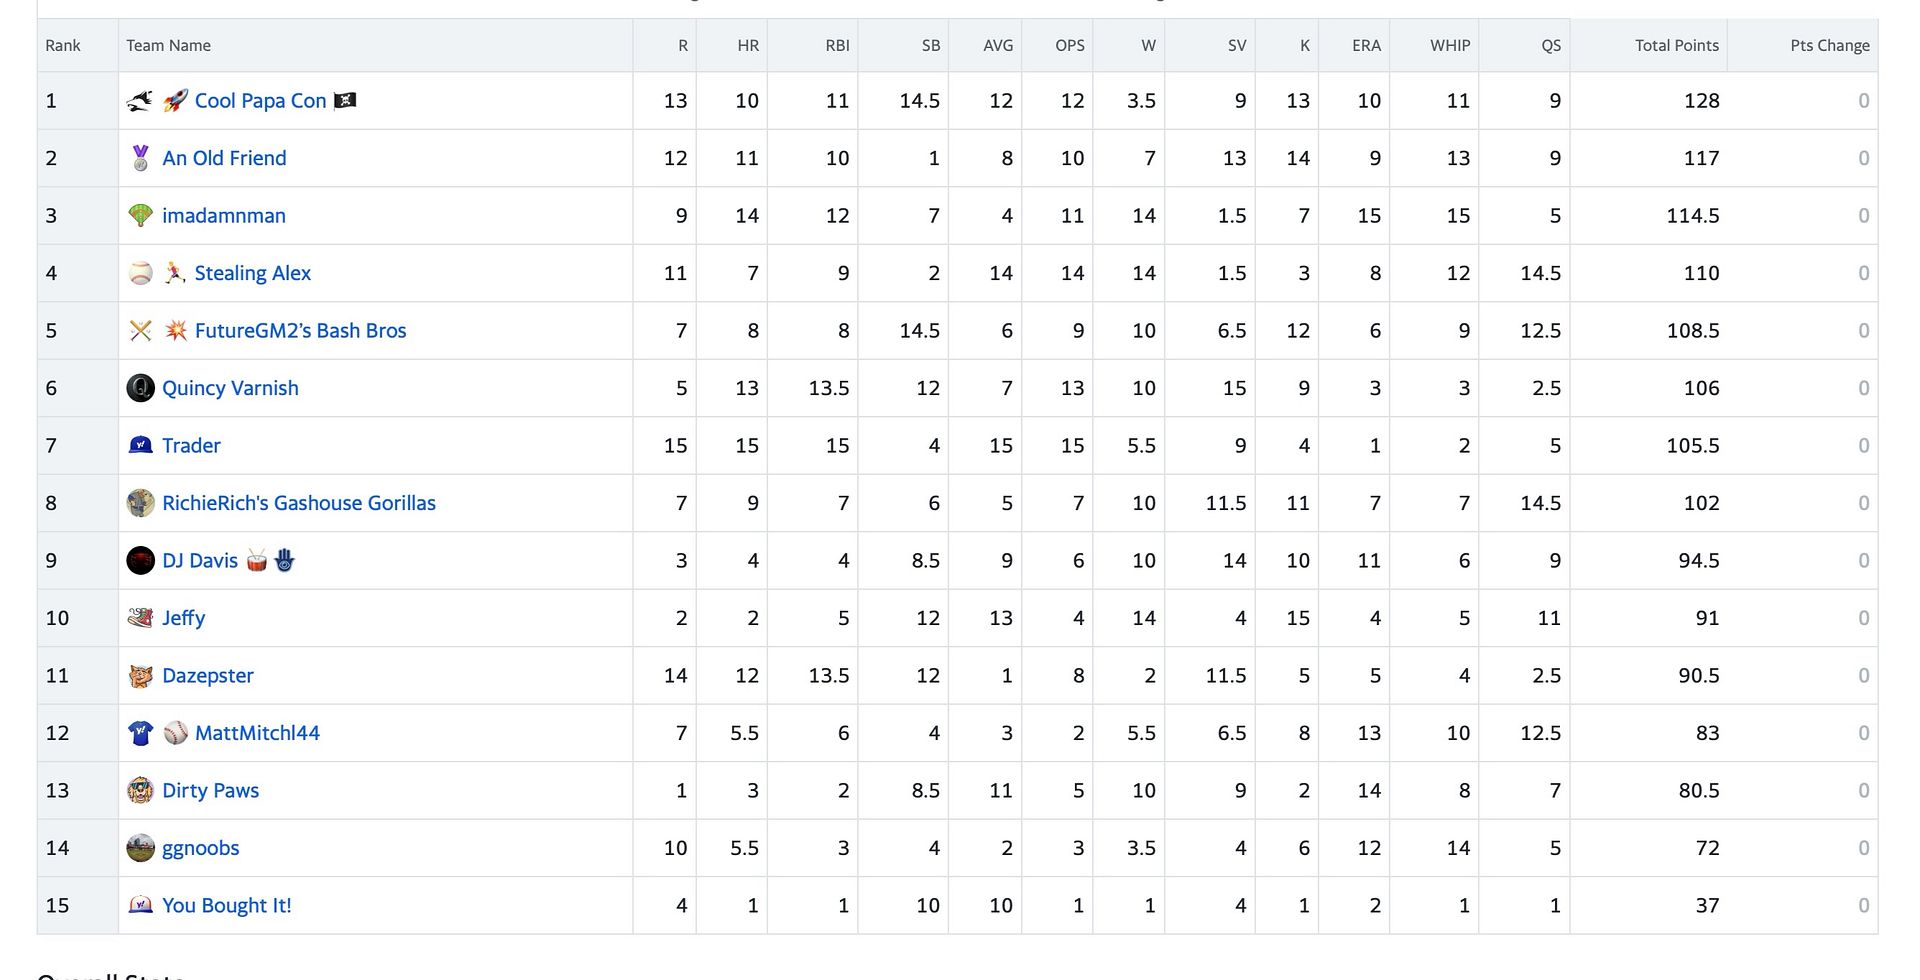Click the Team Name column header
The height and width of the screenshot is (980, 1920).
click(168, 45)
